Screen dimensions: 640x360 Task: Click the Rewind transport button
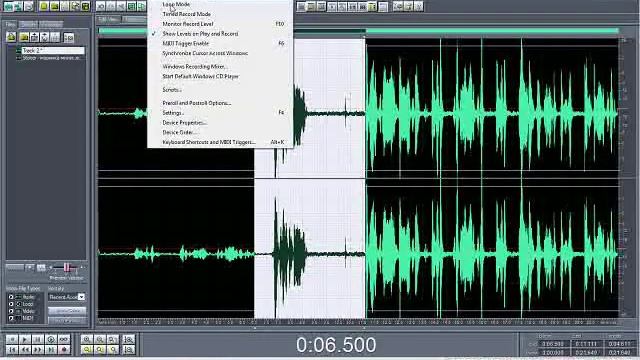tap(24, 350)
